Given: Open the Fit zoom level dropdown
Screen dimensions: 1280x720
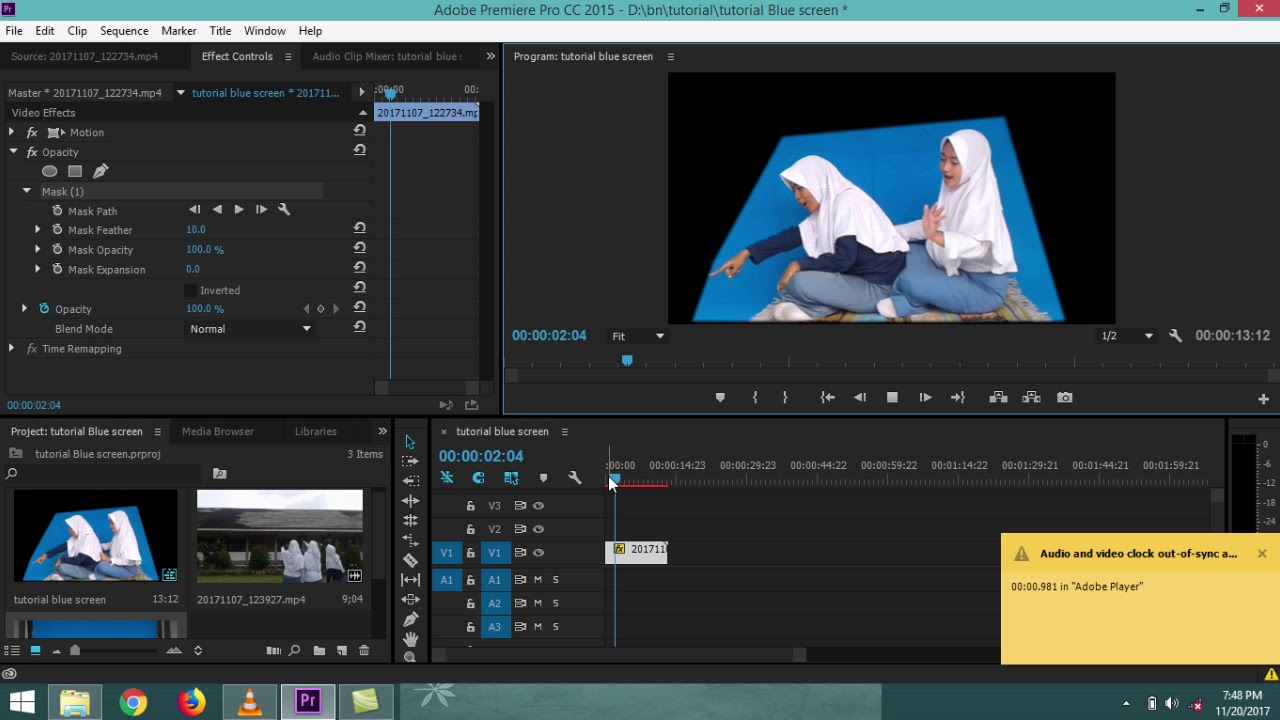Looking at the screenshot, I should (x=637, y=336).
